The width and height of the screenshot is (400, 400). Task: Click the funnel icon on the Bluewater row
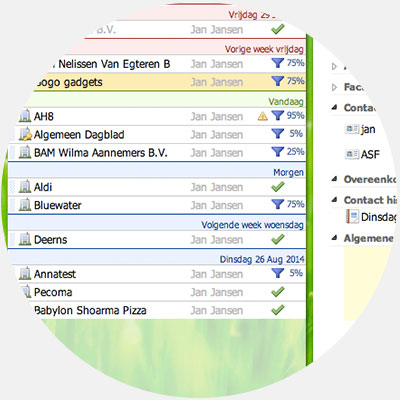tap(277, 204)
